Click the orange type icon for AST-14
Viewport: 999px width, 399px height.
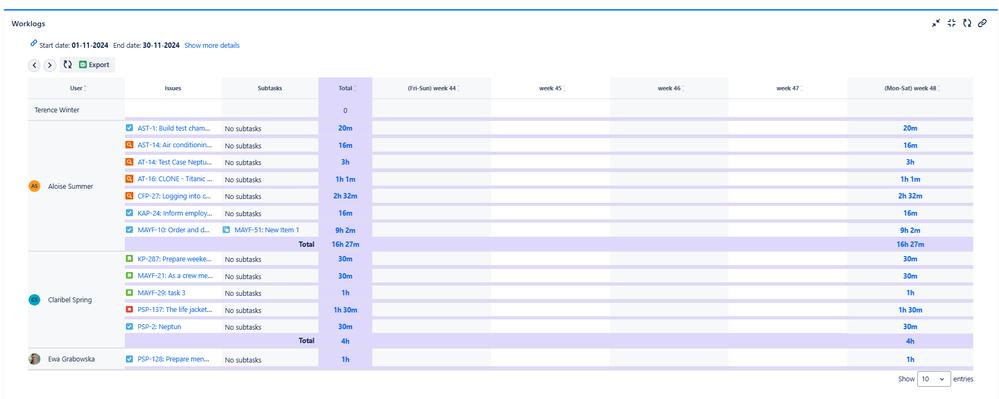[x=129, y=145]
